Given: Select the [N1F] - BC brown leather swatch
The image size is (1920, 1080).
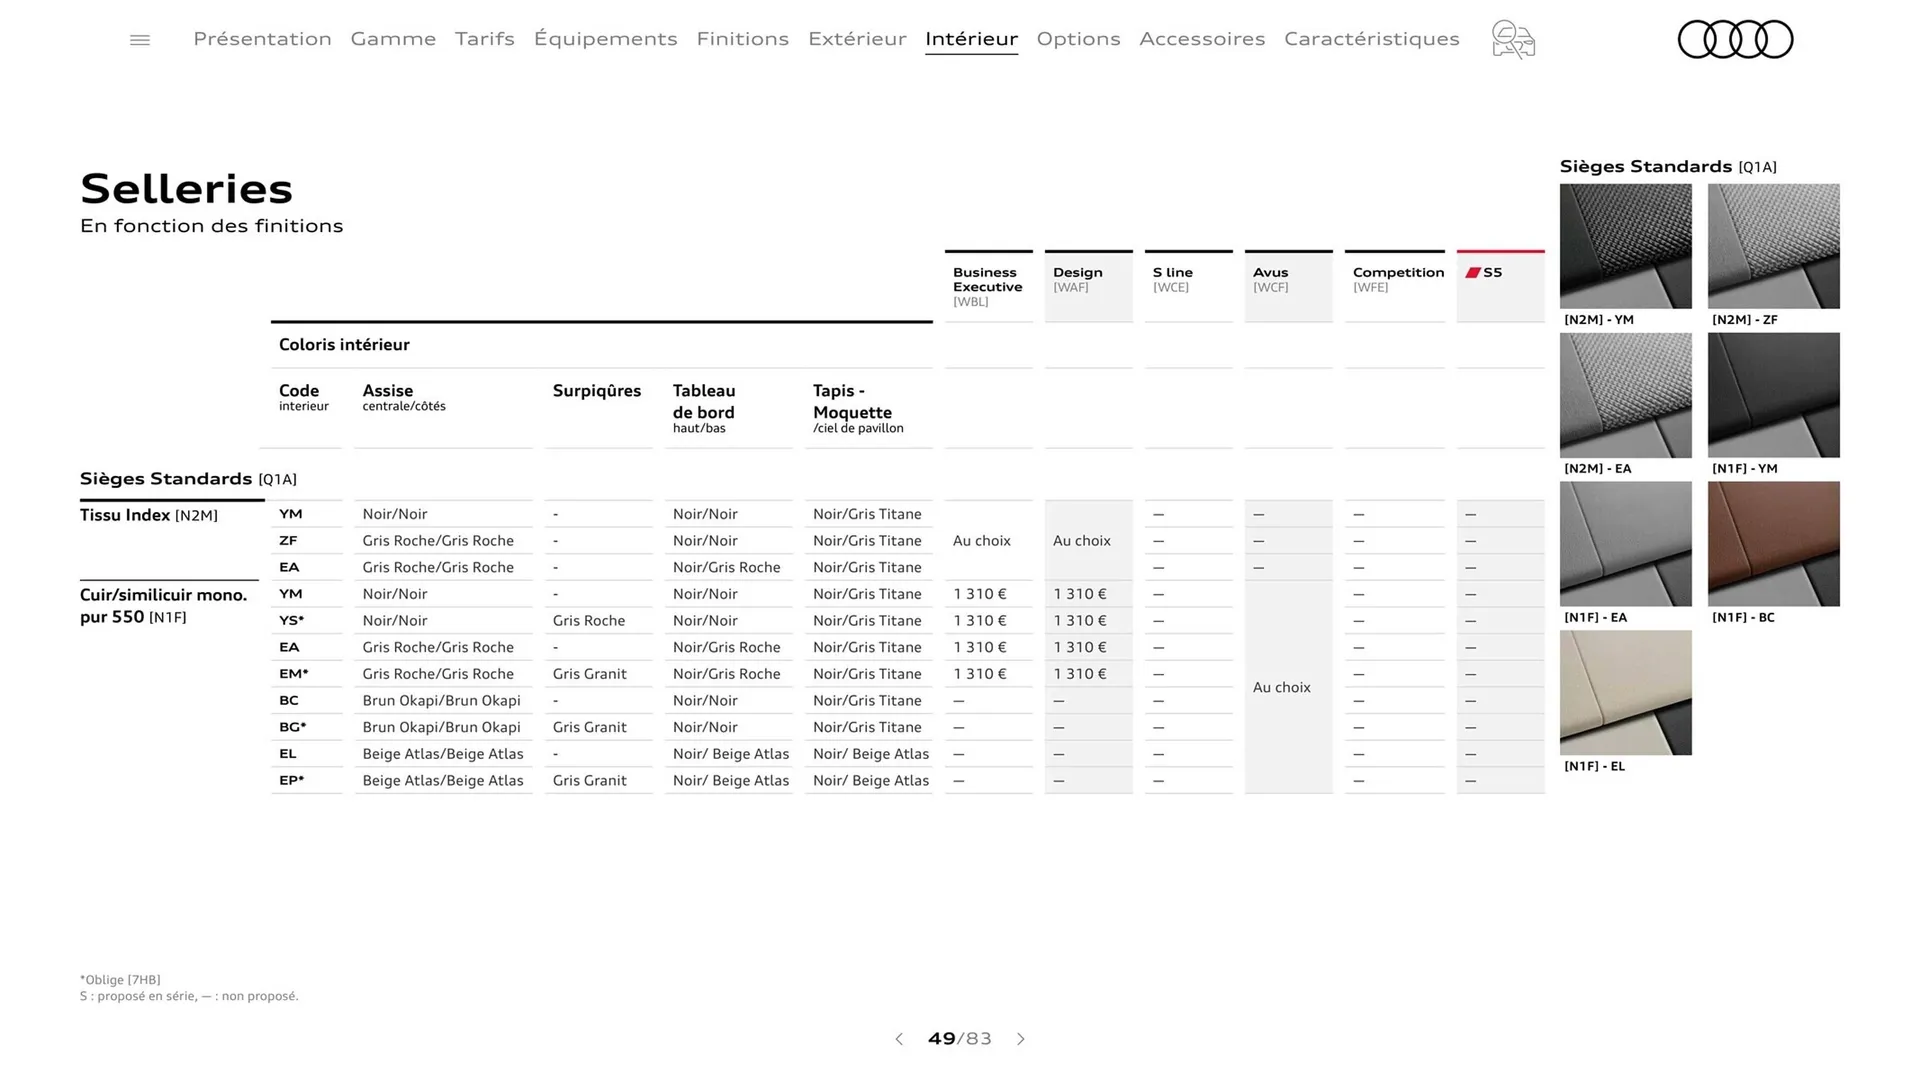Looking at the screenshot, I should tap(1774, 544).
